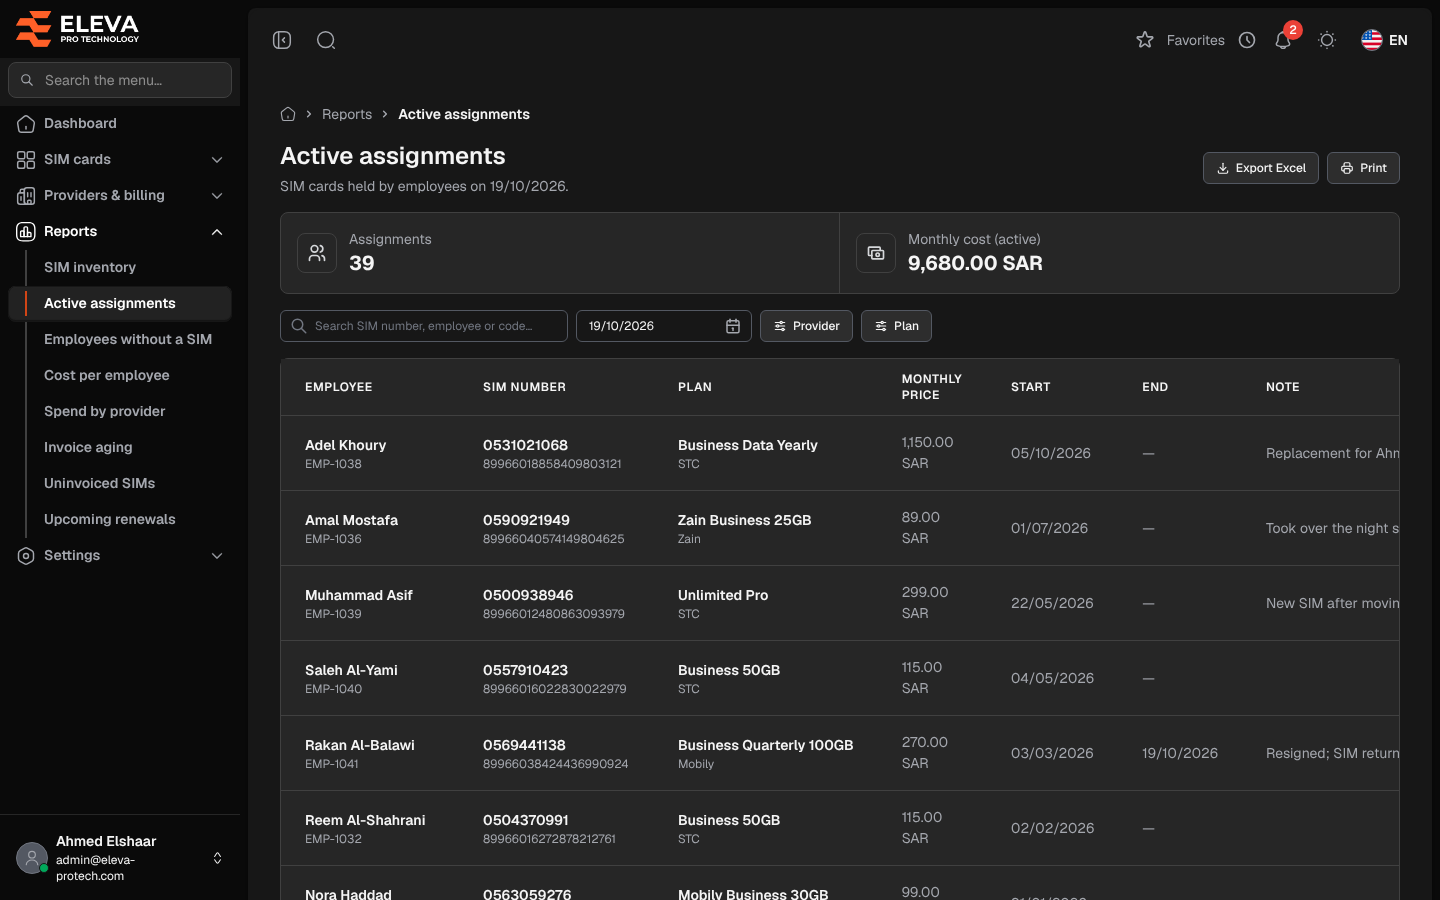Viewport: 1440px width, 900px height.
Task: Click the ELEVA Pro Technology logo
Action: [x=77, y=28]
